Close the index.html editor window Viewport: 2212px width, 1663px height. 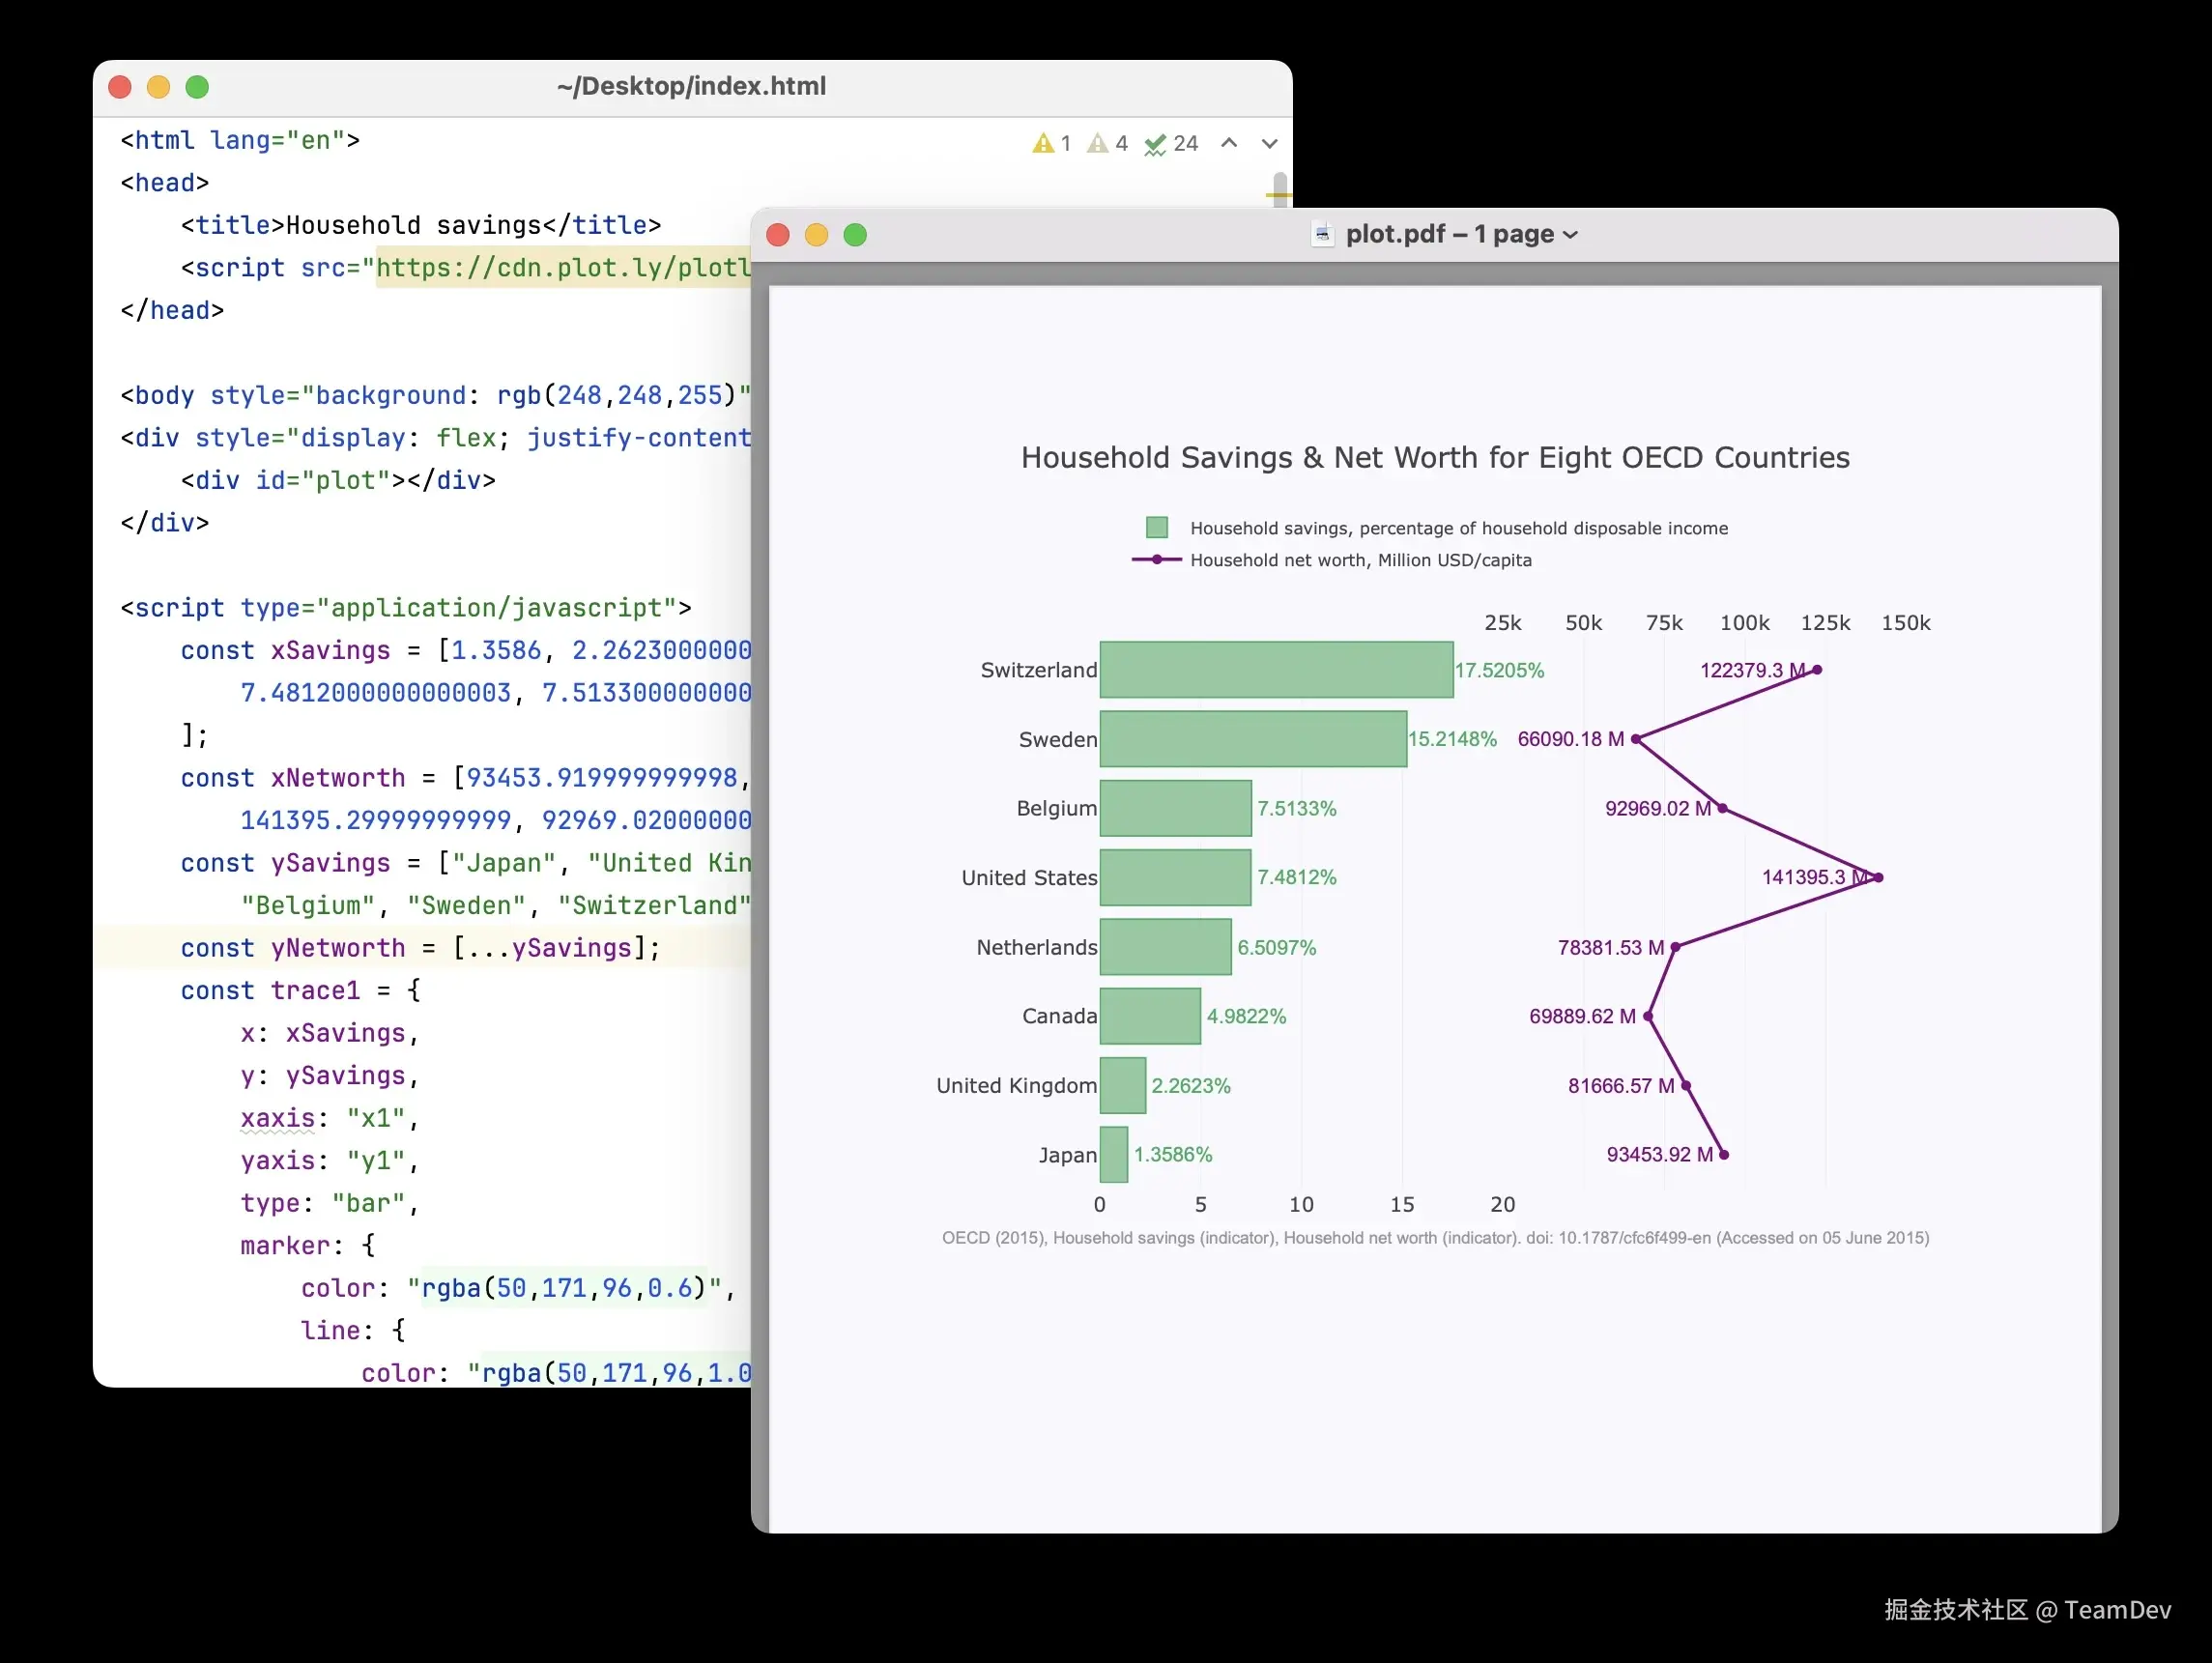pos(120,87)
